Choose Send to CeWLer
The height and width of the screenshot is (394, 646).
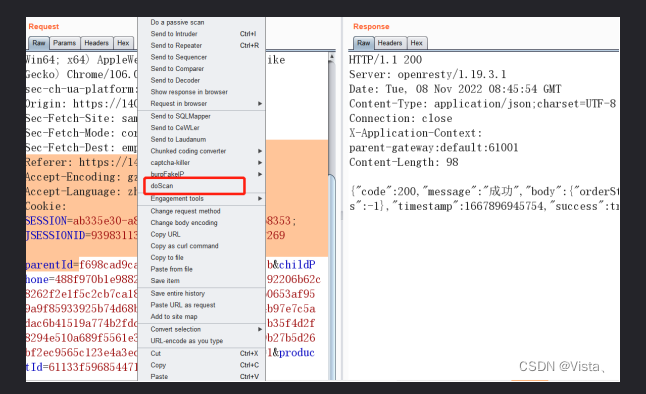click(201, 128)
